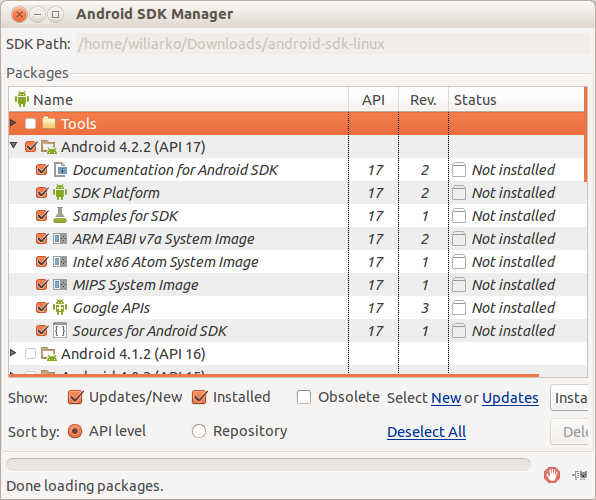This screenshot has width=596, height=500.
Task: Expand the Tools tree node
Action: coord(13,123)
